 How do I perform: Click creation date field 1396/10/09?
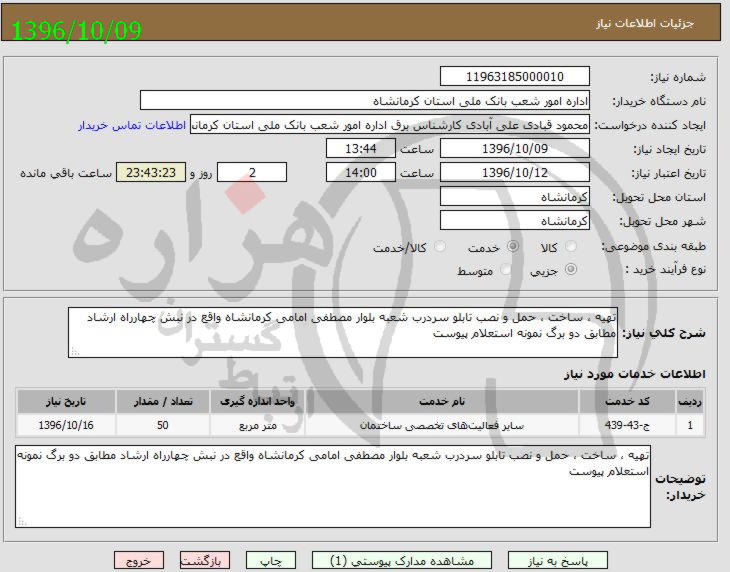pos(514,148)
